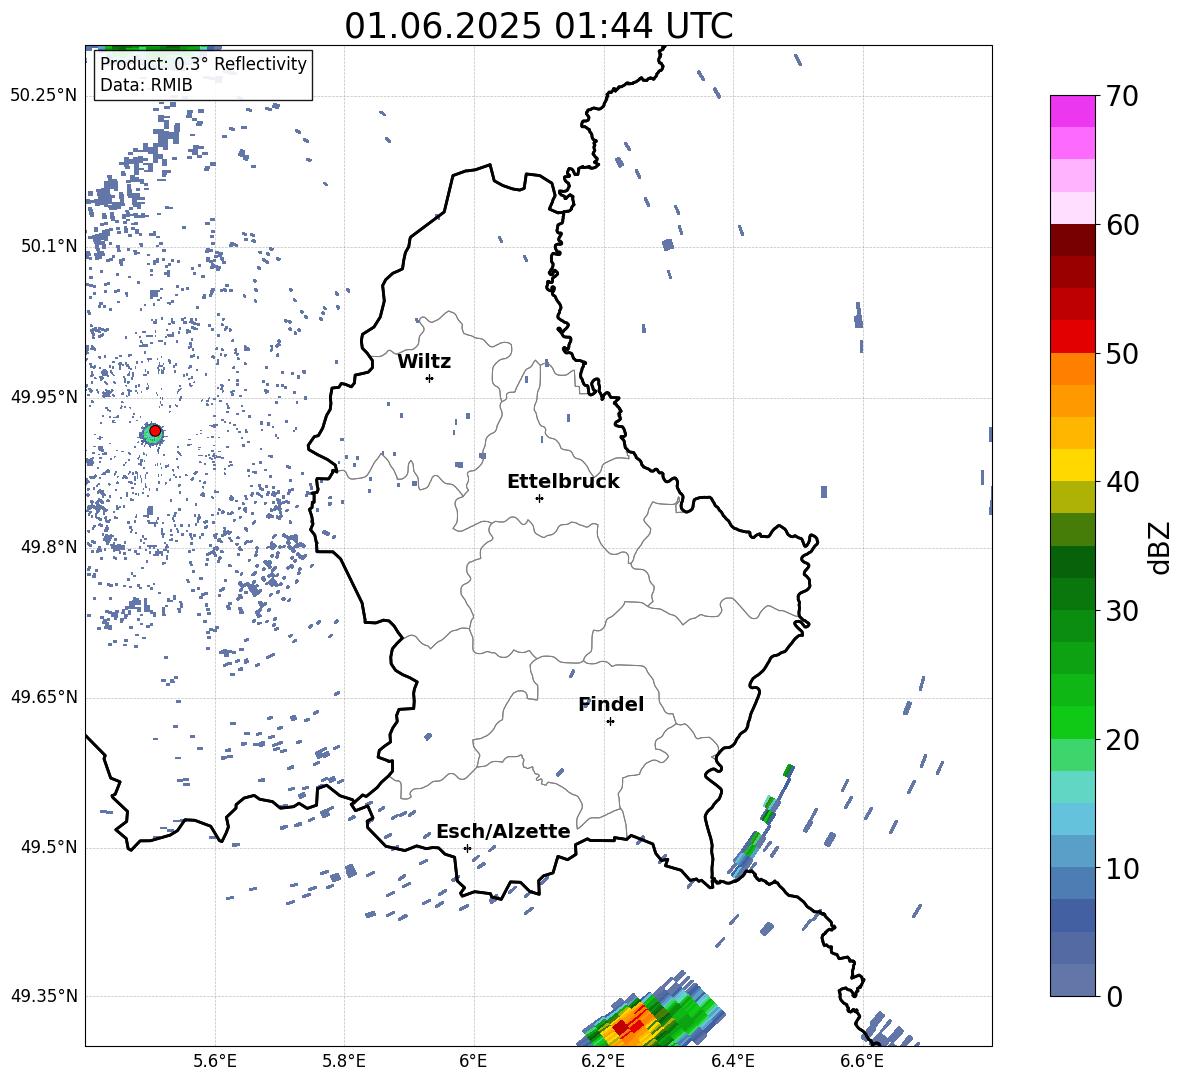Pick the light blue swatch just above 10

coord(1072,852)
